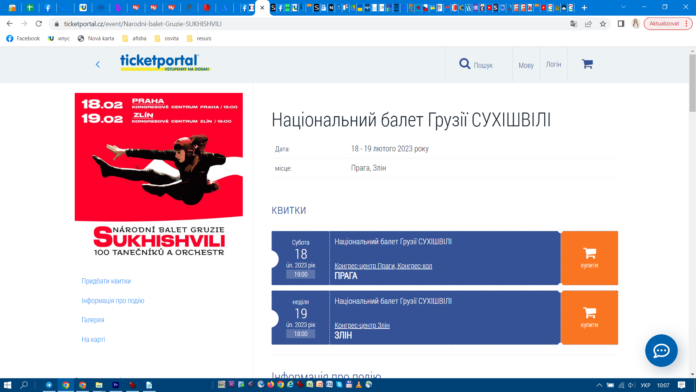The height and width of the screenshot is (392, 696).
Task: Click the share page icon in address bar
Action: pos(588,24)
